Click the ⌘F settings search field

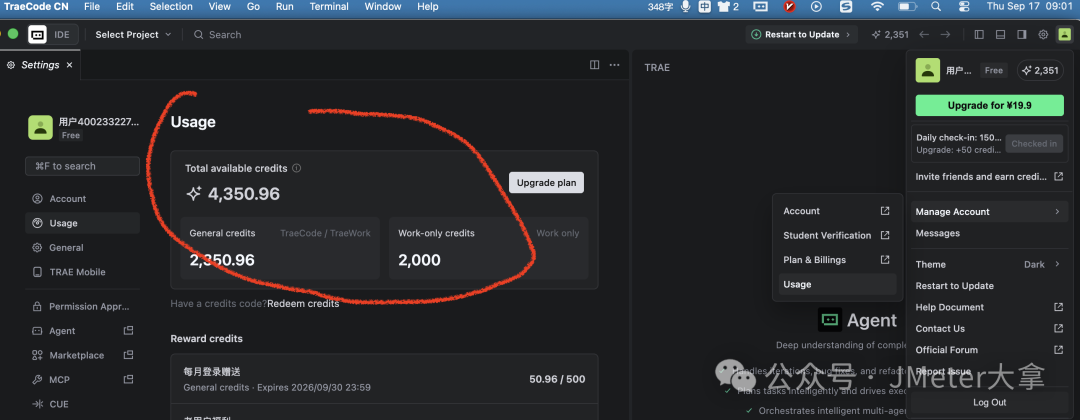pyautogui.click(x=83, y=166)
